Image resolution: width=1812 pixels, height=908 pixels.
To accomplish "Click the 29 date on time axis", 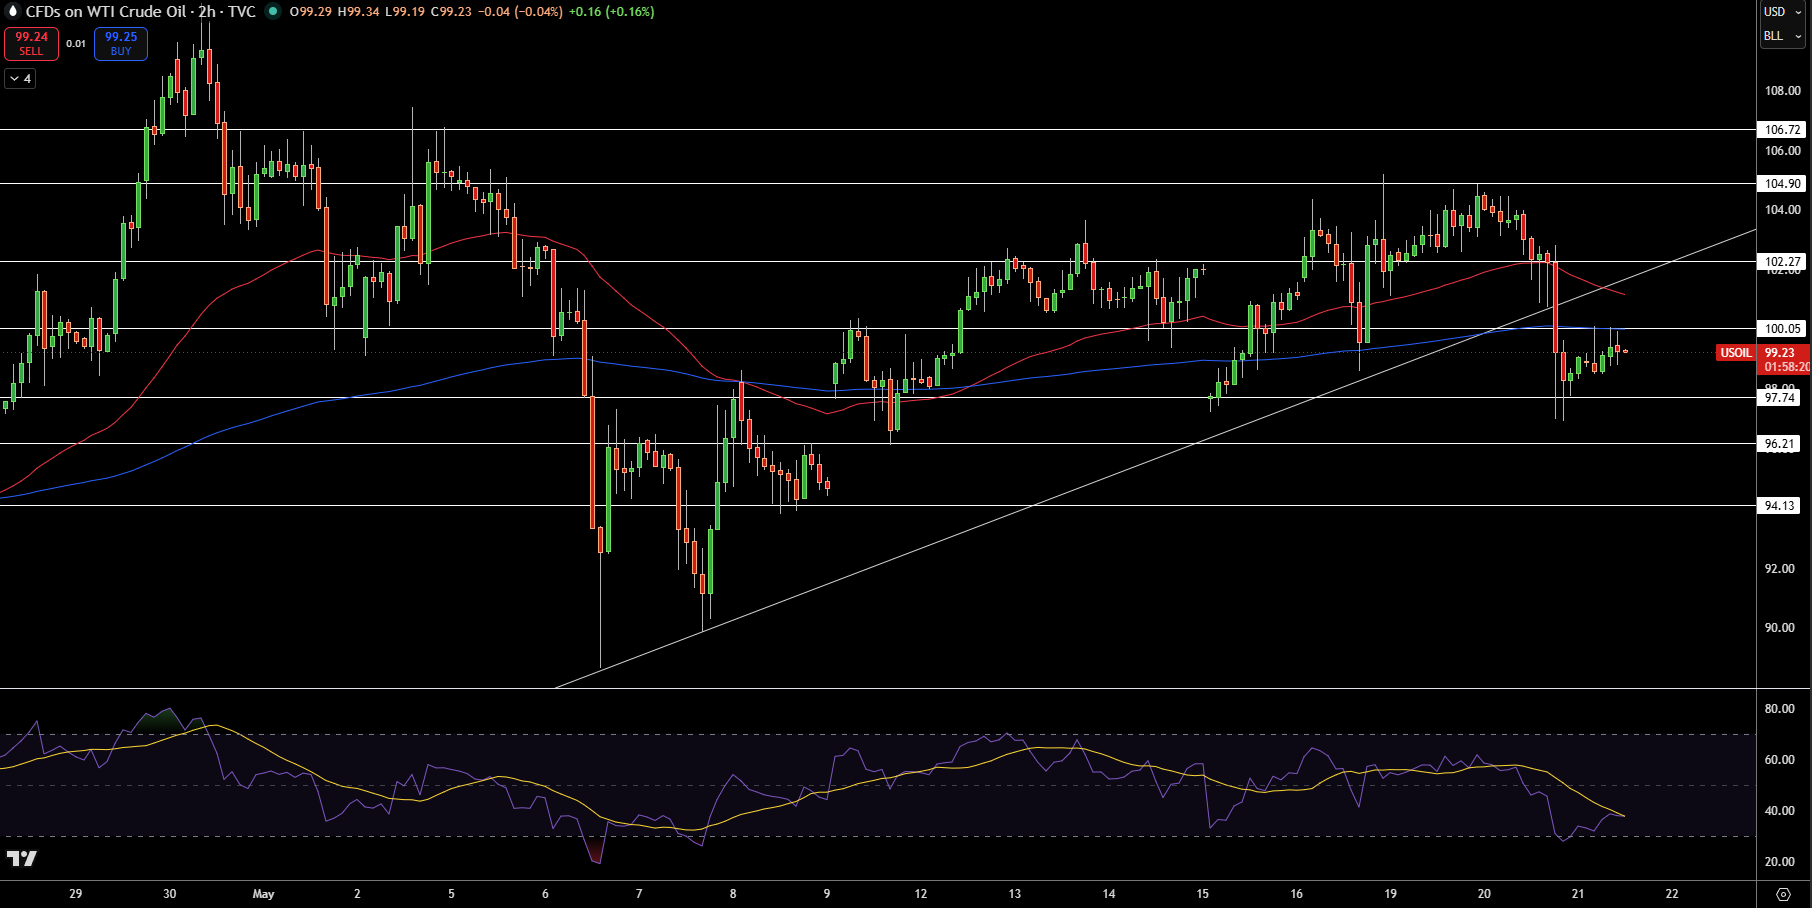I will (76, 894).
